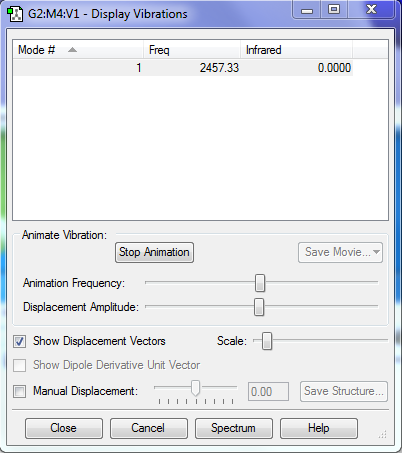402x453 pixels.
Task: Sort the list by Freq column header
Action: point(192,50)
